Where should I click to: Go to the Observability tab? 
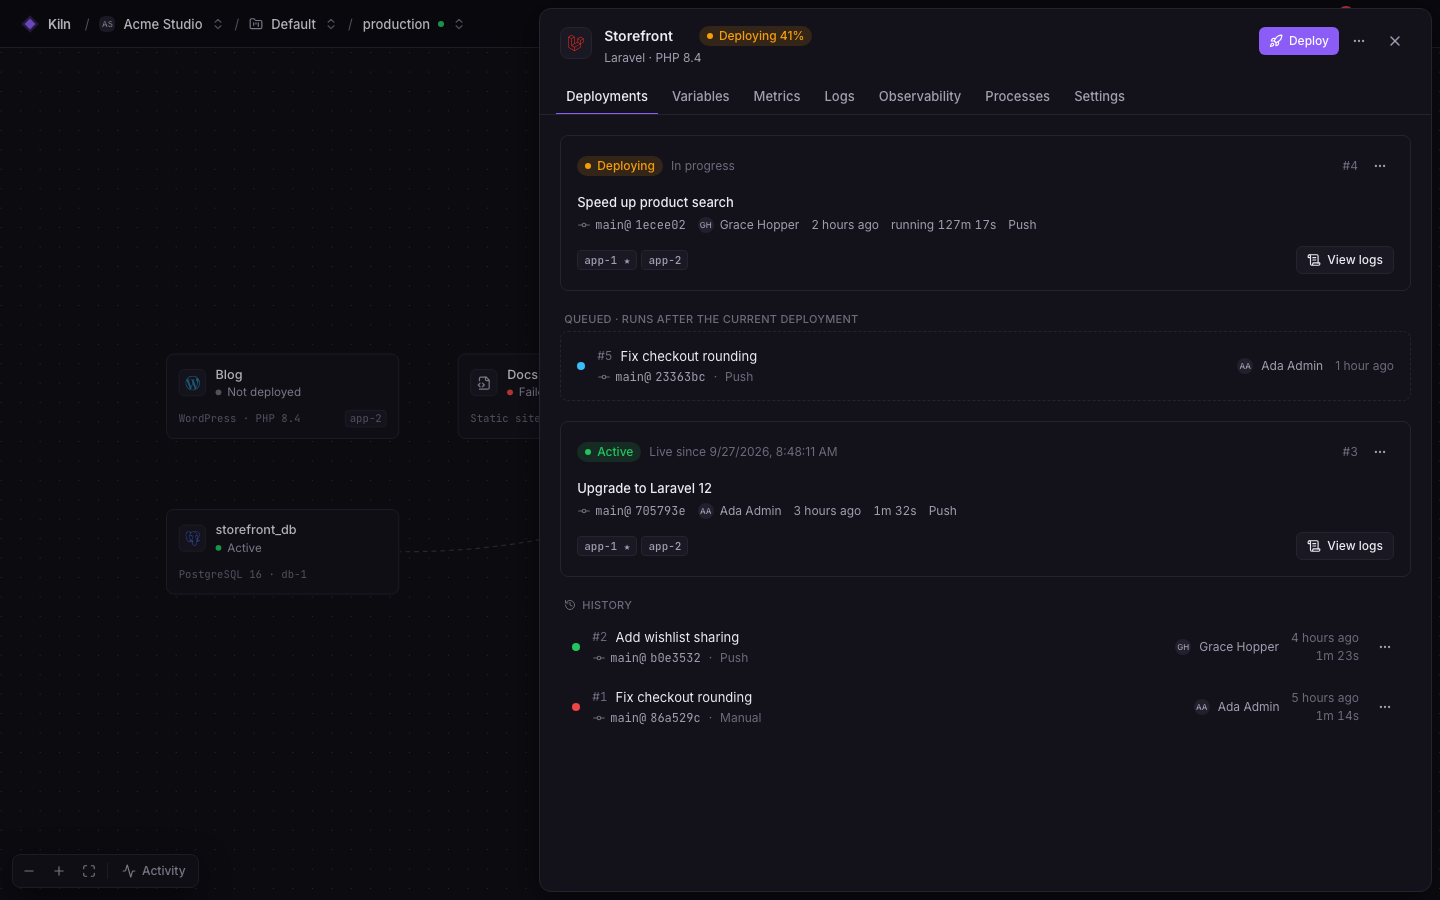pyautogui.click(x=920, y=96)
